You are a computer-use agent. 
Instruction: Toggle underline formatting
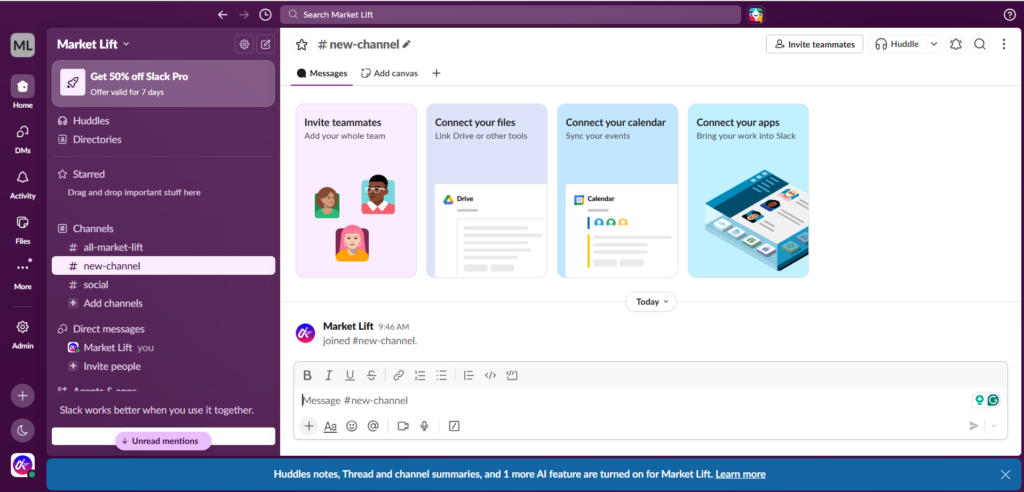pyautogui.click(x=350, y=375)
